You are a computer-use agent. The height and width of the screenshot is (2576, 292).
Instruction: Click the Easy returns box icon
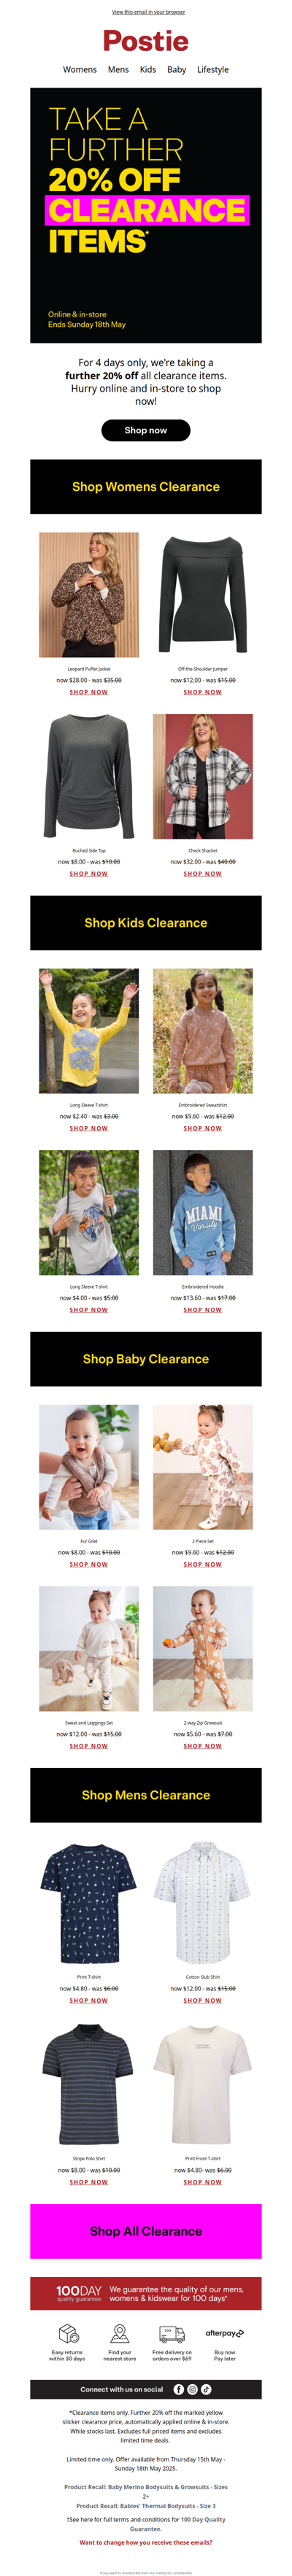coord(68,2333)
